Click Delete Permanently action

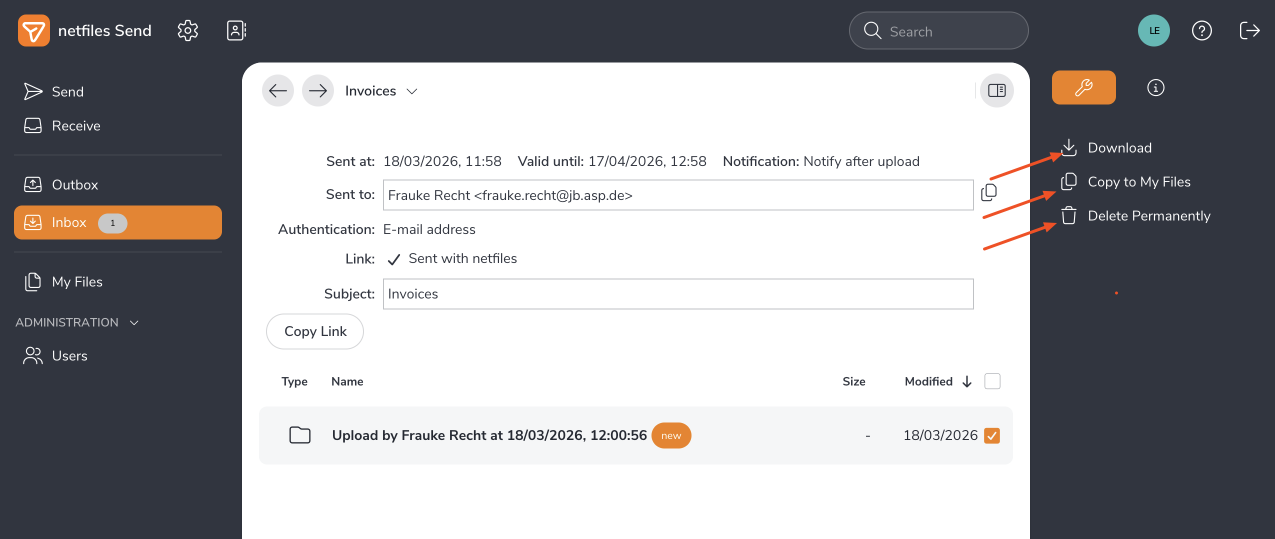pyautogui.click(x=1148, y=216)
